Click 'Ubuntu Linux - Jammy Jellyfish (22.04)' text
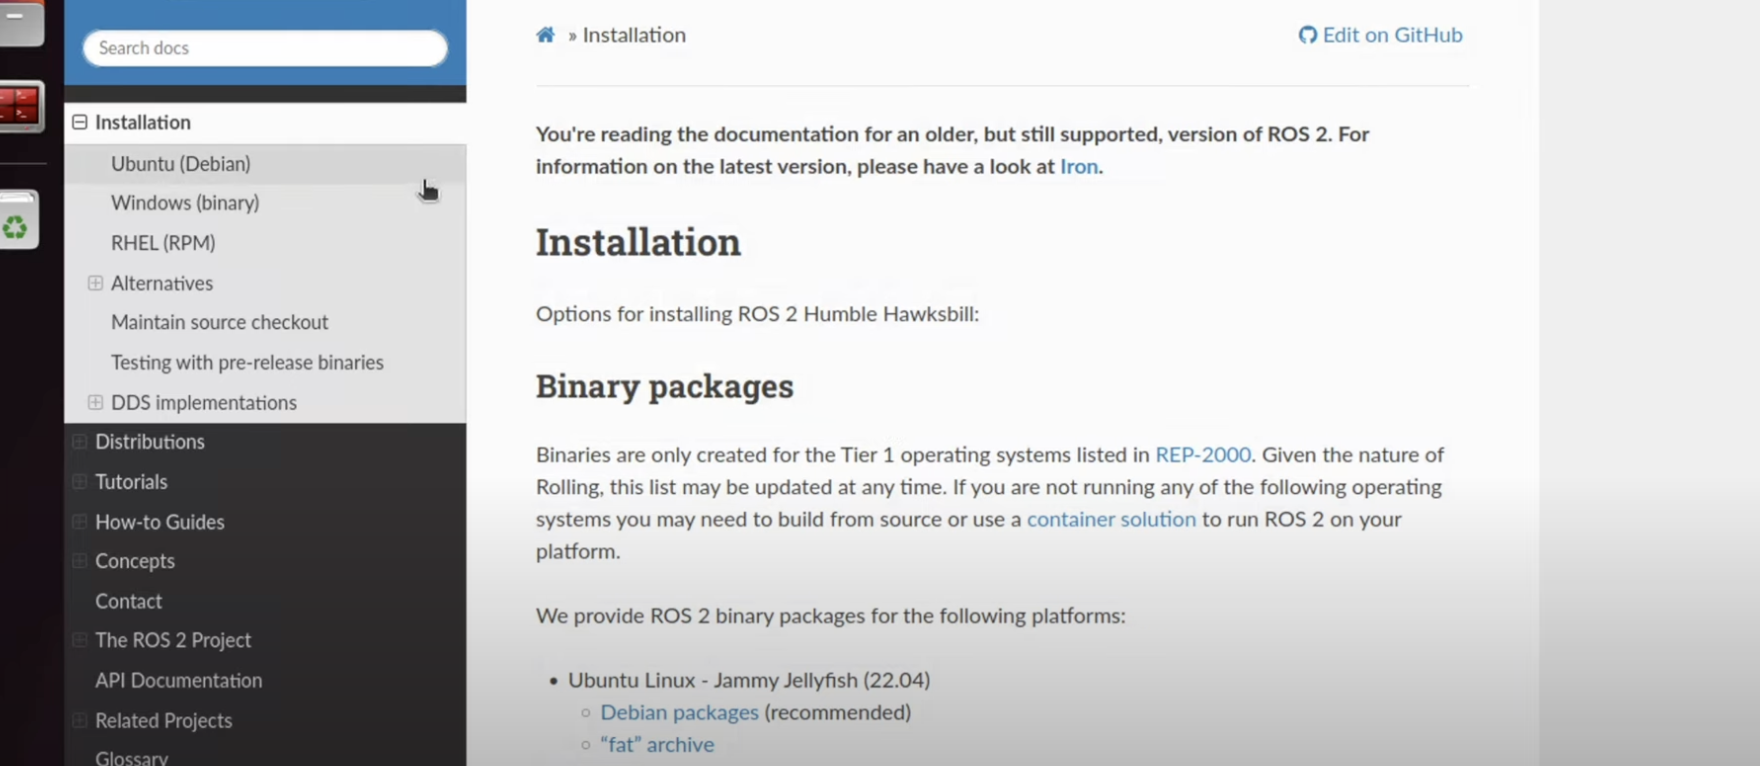 point(749,680)
